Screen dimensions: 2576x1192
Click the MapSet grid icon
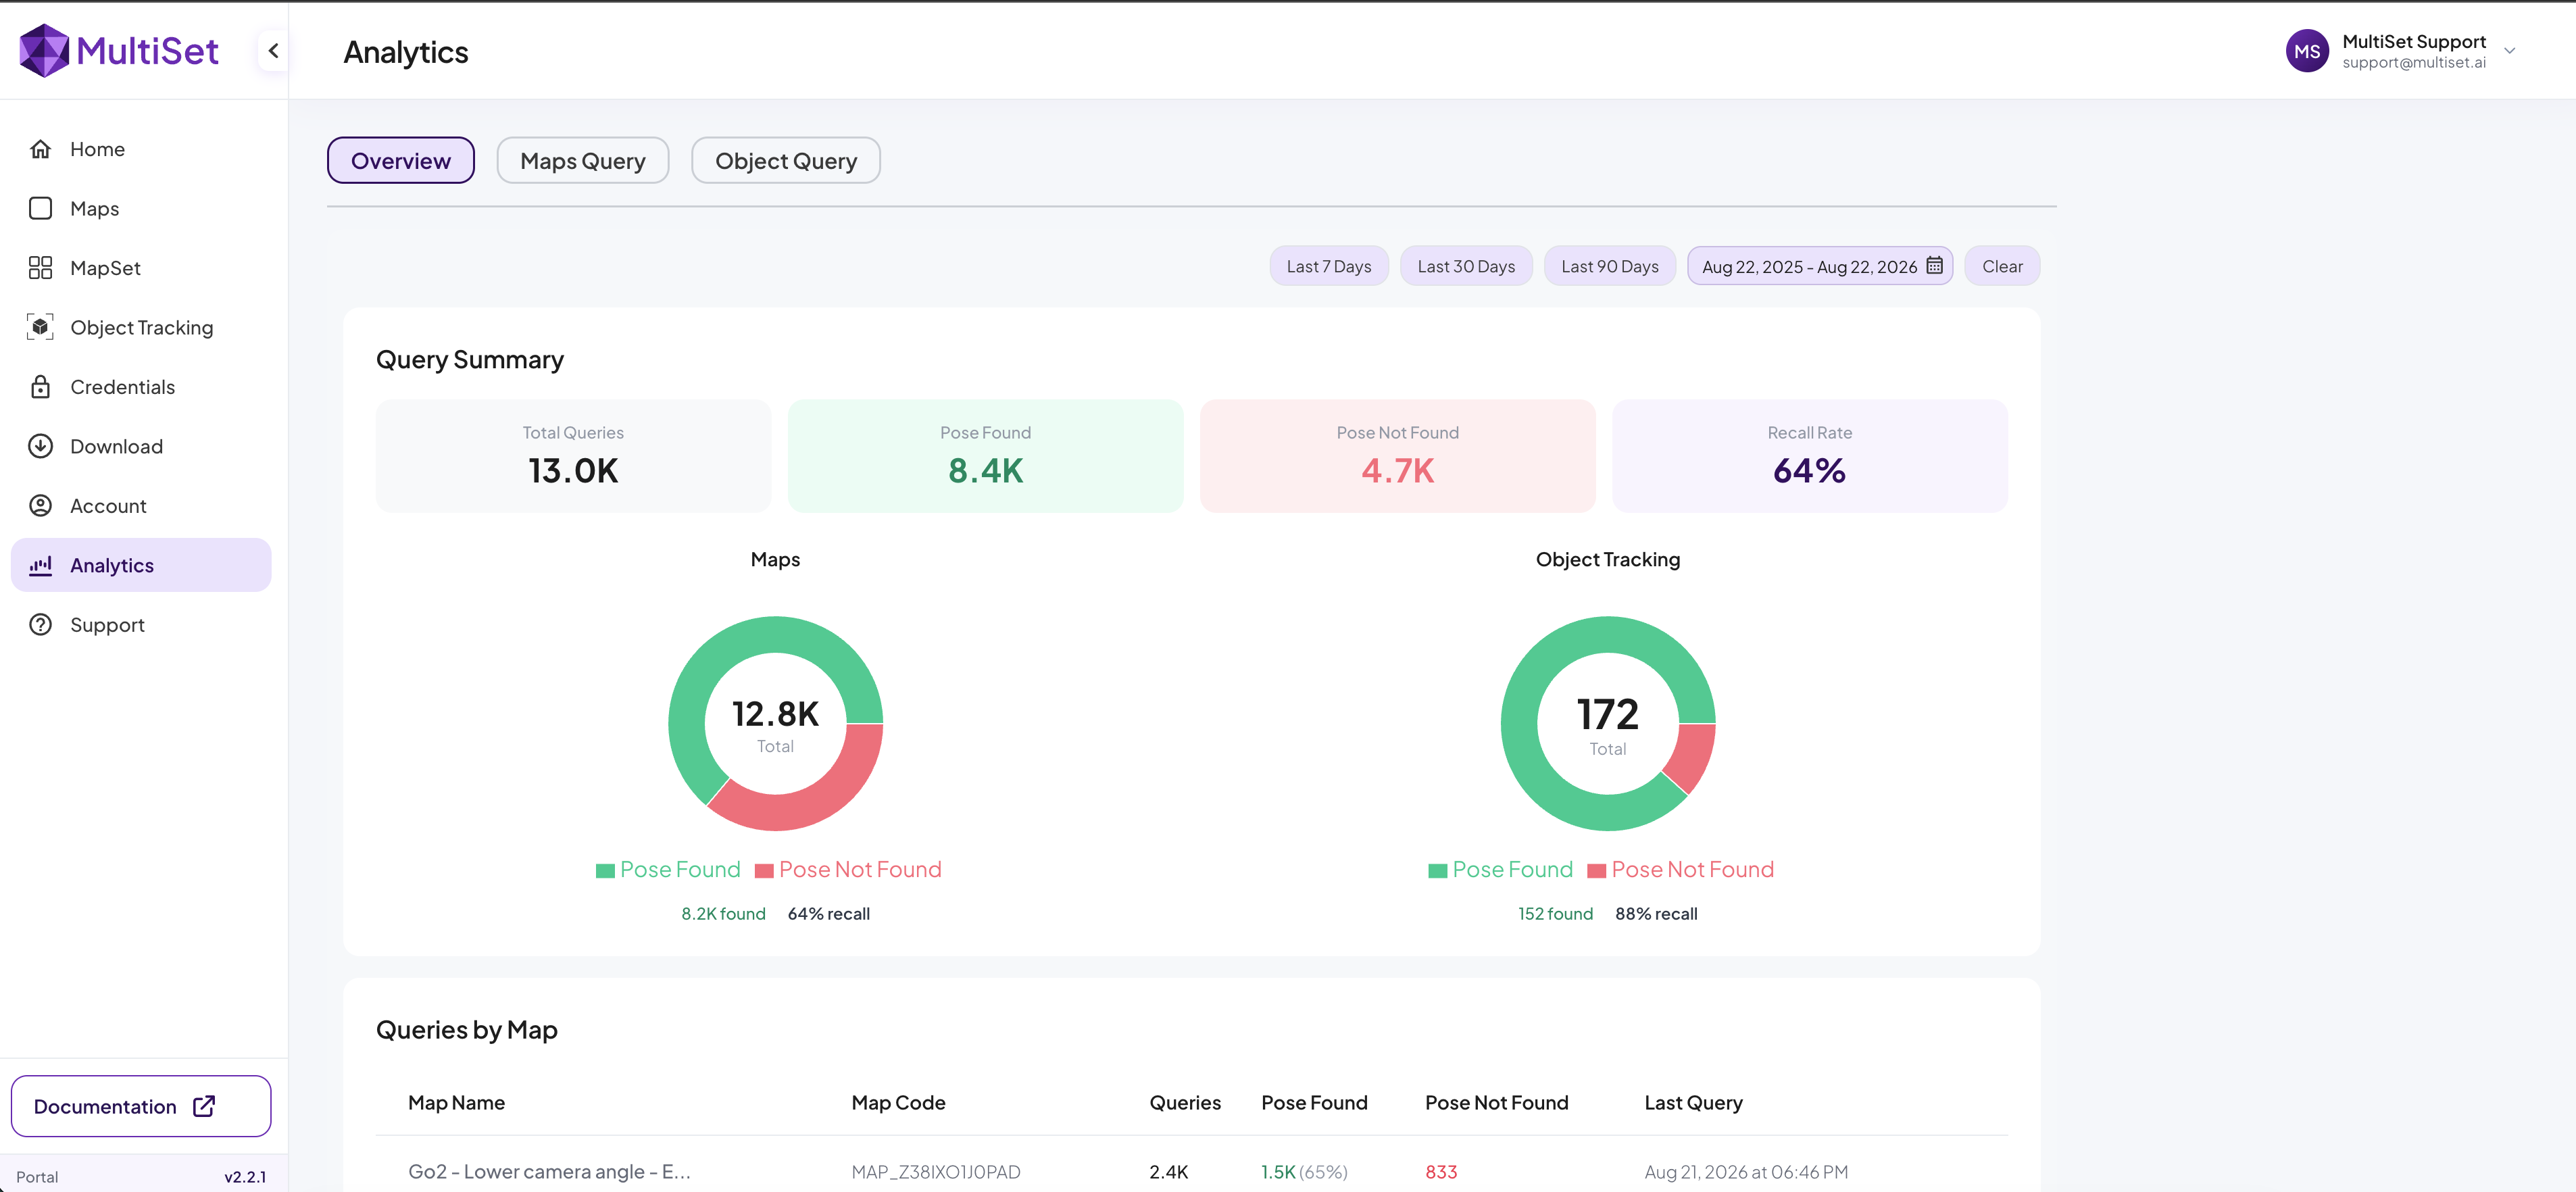tap(40, 268)
